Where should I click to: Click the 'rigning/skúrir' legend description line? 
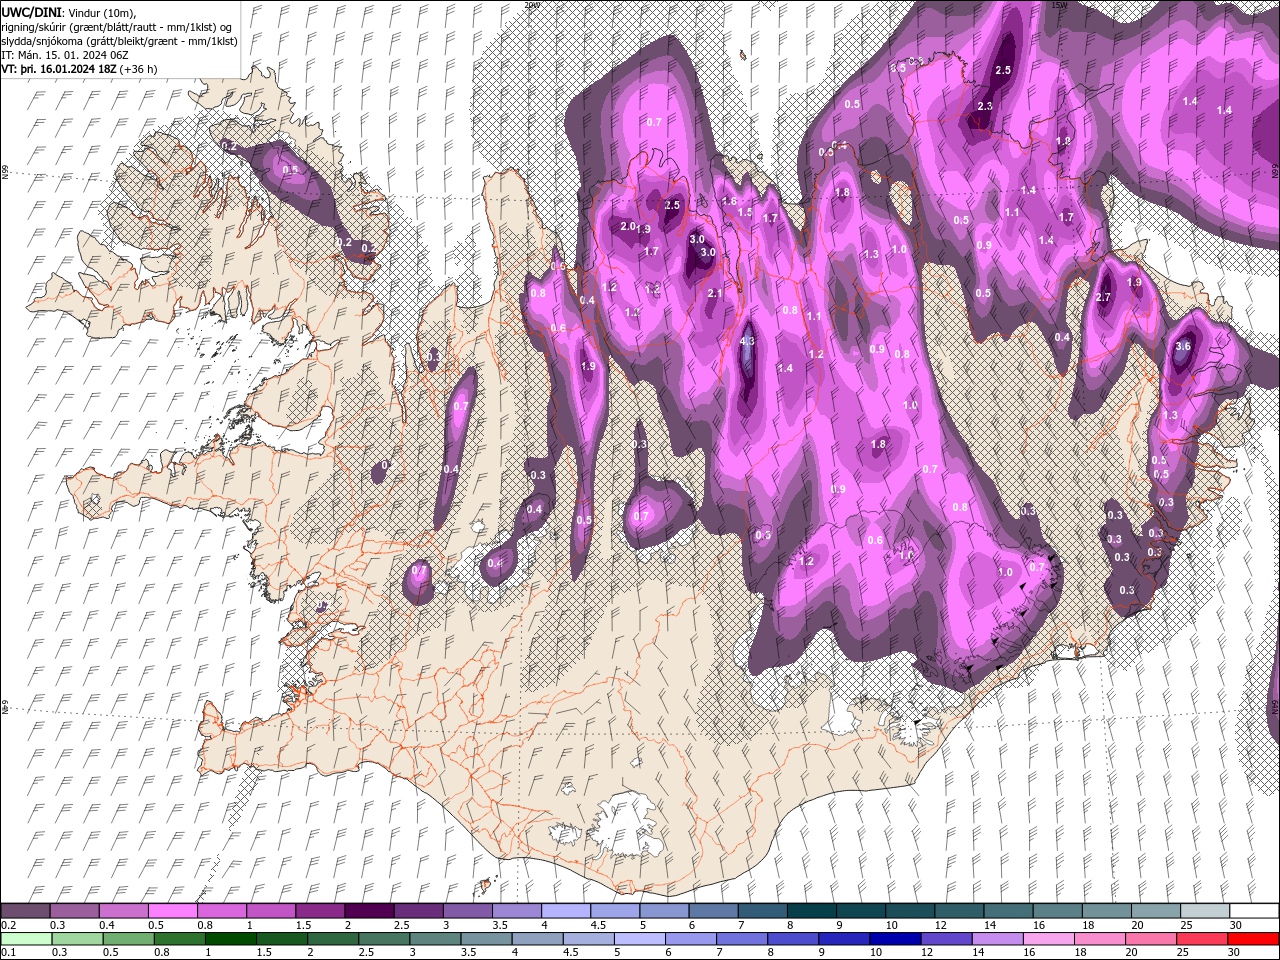117,27
